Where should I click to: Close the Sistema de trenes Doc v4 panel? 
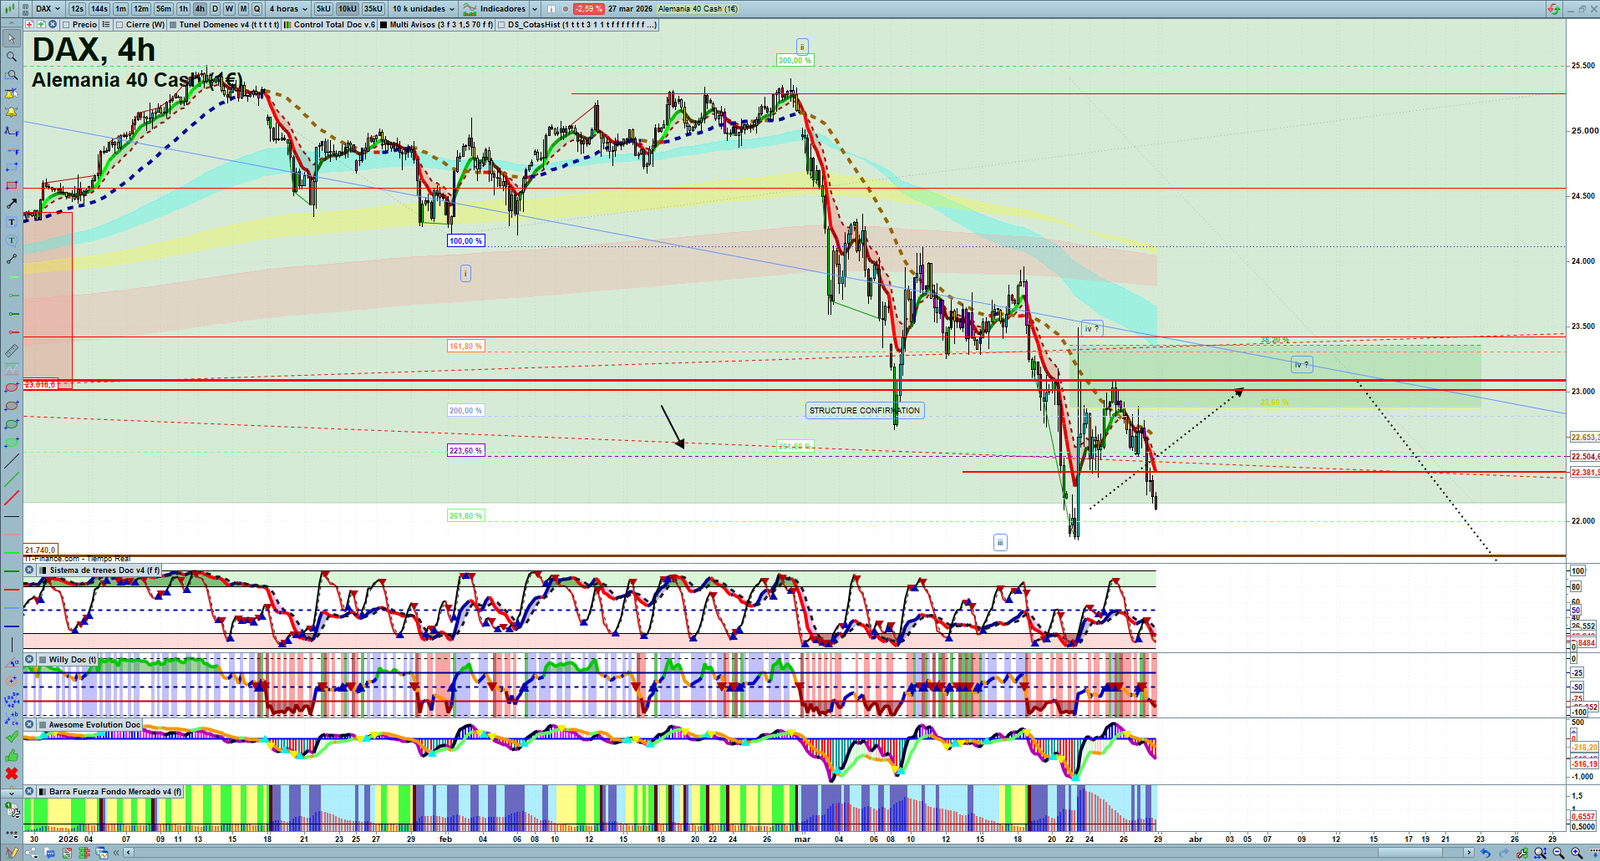click(29, 570)
